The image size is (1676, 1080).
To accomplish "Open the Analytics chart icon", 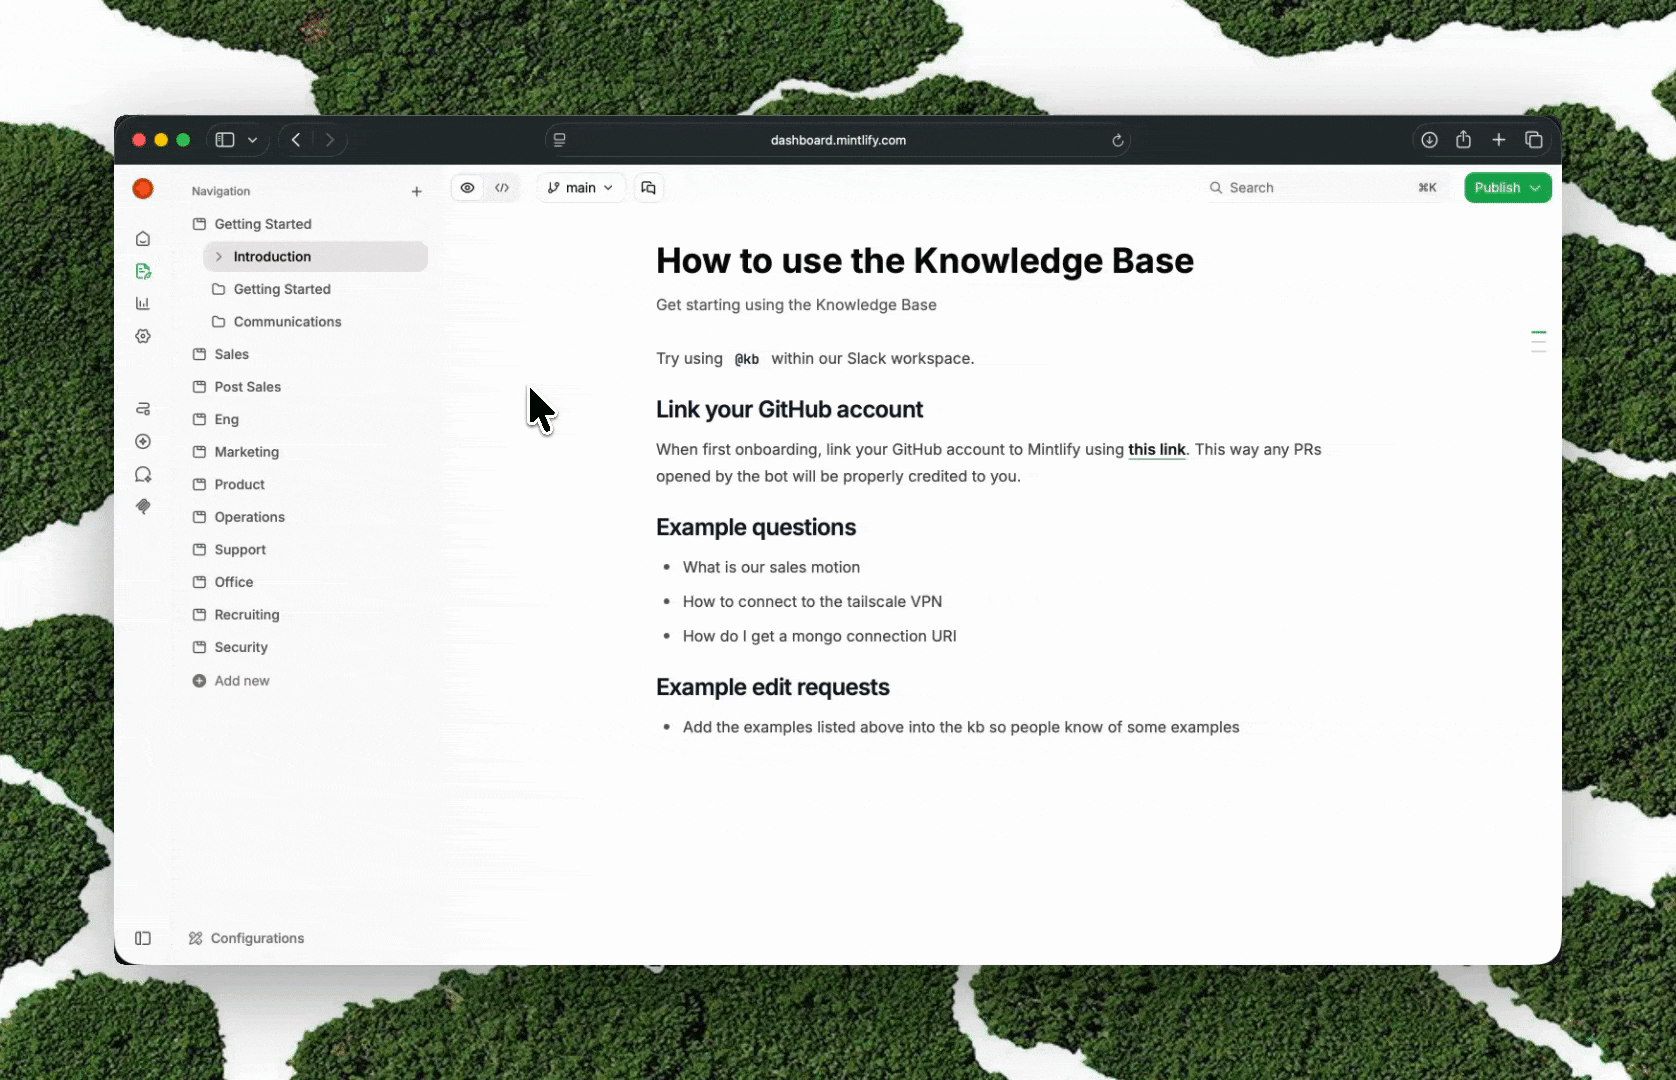I will point(143,303).
